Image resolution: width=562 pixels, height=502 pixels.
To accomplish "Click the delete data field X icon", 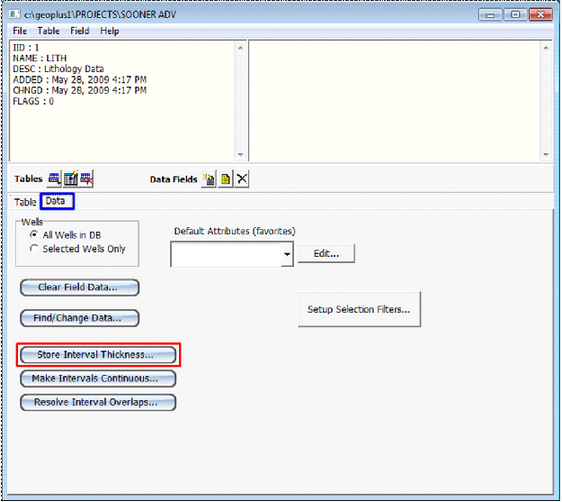I will tap(242, 179).
